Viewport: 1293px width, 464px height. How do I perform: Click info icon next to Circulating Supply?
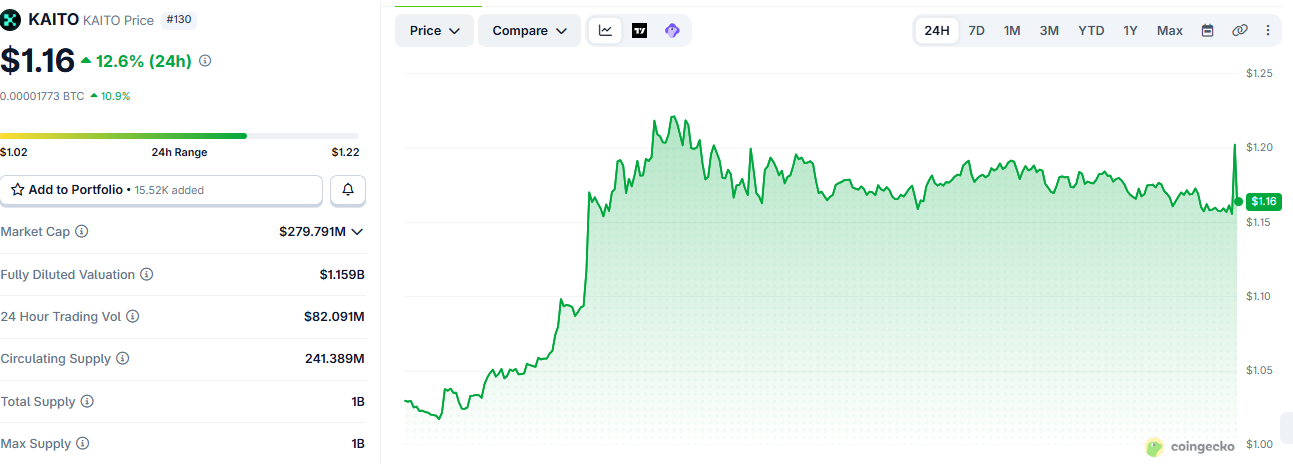(123, 358)
